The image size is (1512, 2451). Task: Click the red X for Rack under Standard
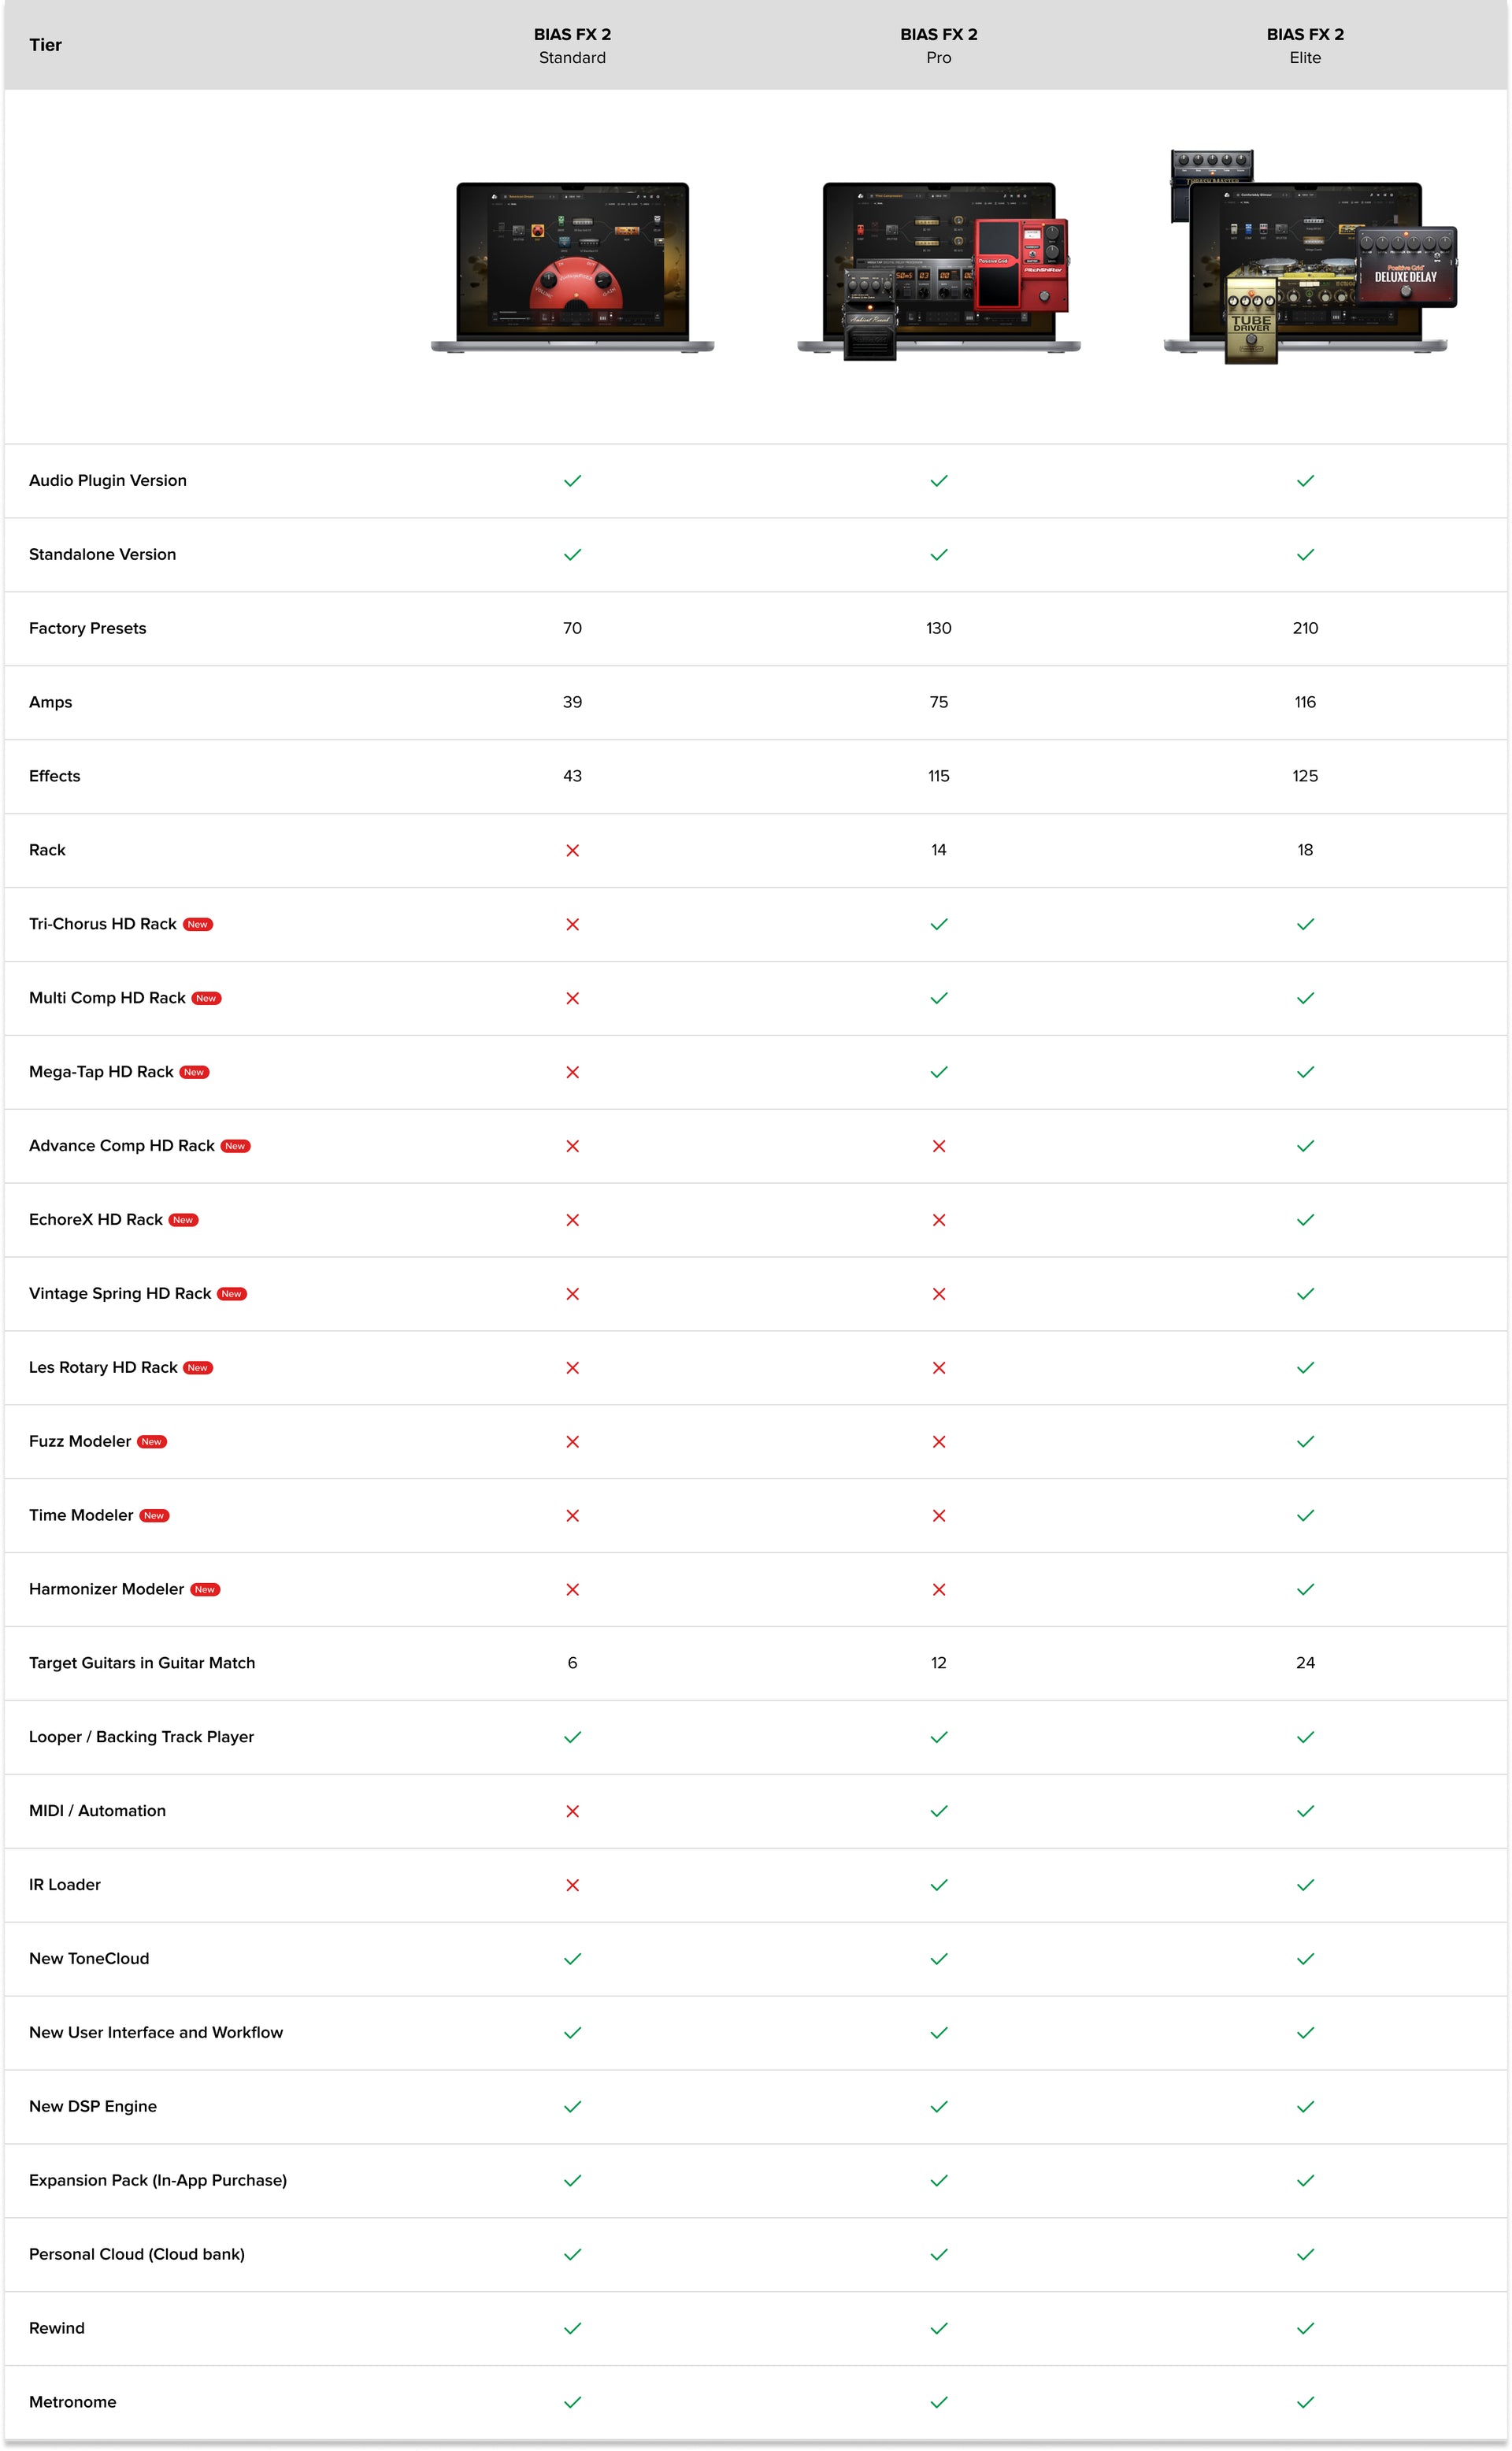tap(572, 850)
